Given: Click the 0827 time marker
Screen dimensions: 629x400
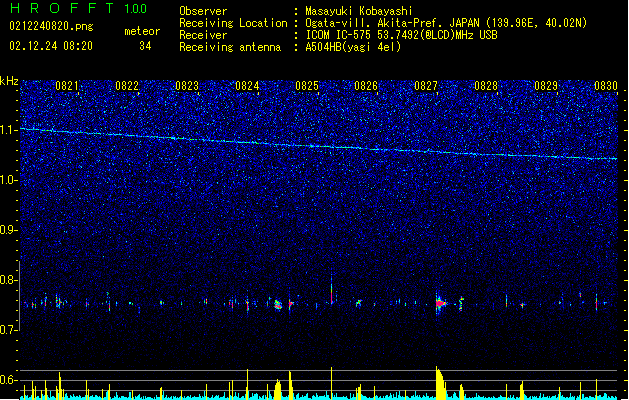Looking at the screenshot, I should [x=426, y=86].
